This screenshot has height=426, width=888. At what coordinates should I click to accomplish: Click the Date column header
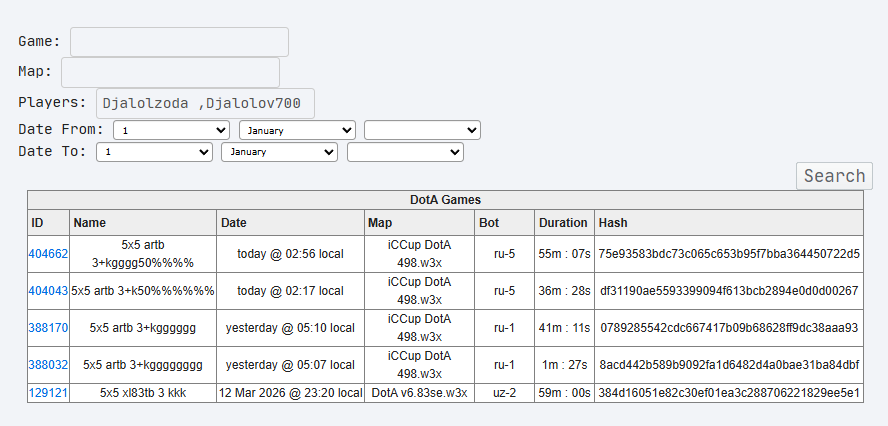[234, 222]
